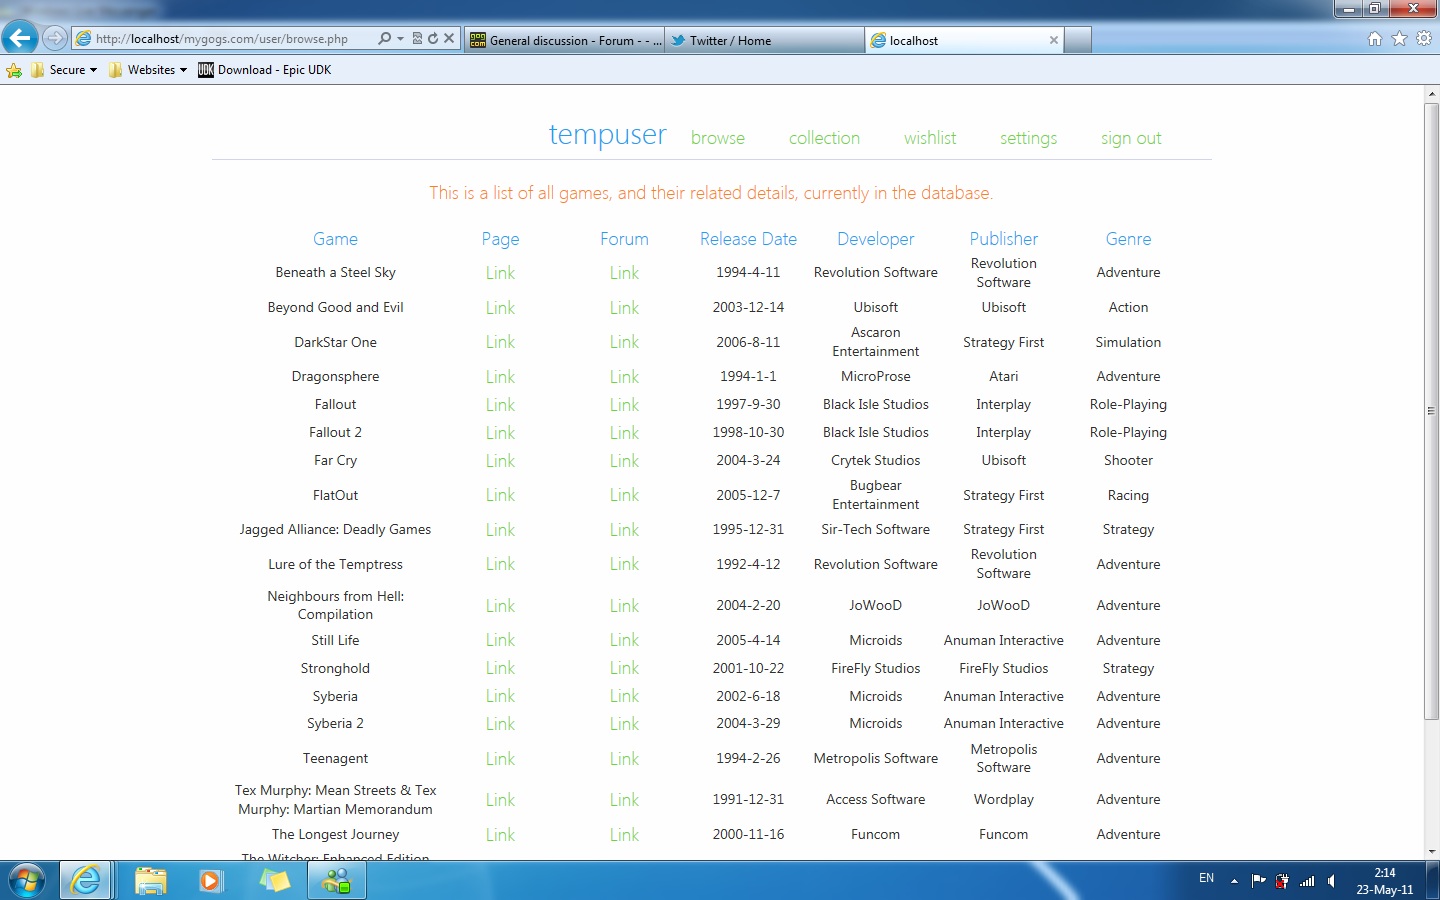Image resolution: width=1440 pixels, height=900 pixels.
Task: Click the Release Date column header
Action: tap(748, 239)
